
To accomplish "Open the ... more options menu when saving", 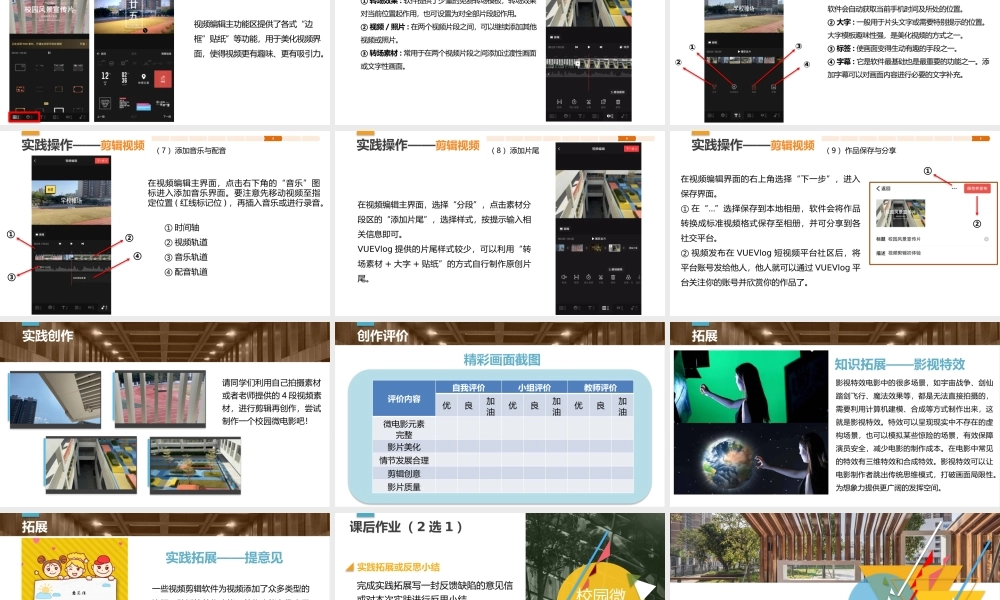I will (955, 188).
